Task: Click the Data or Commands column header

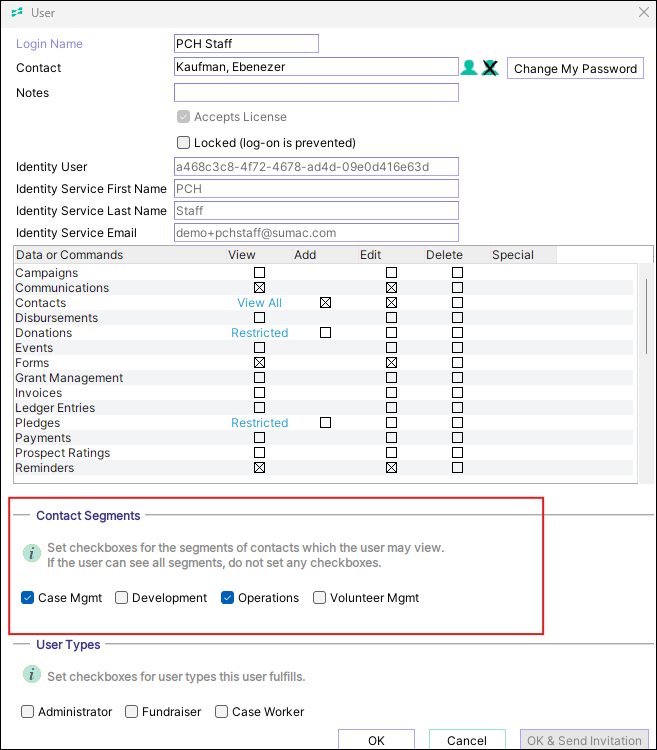Action: coord(120,255)
